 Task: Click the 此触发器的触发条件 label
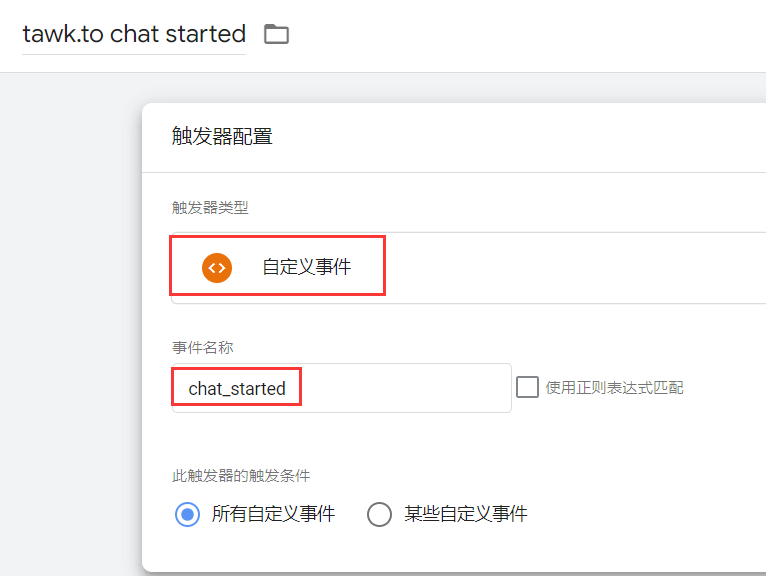pyautogui.click(x=248, y=476)
